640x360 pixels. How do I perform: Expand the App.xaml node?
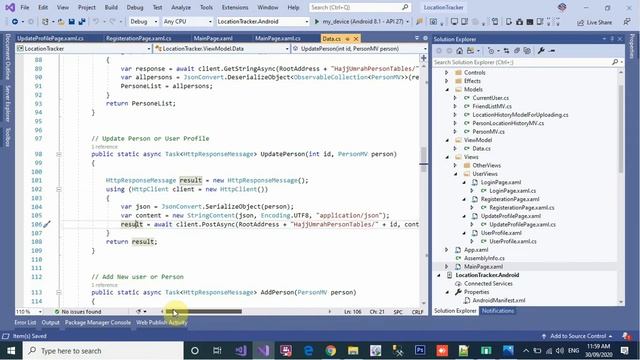(447, 250)
